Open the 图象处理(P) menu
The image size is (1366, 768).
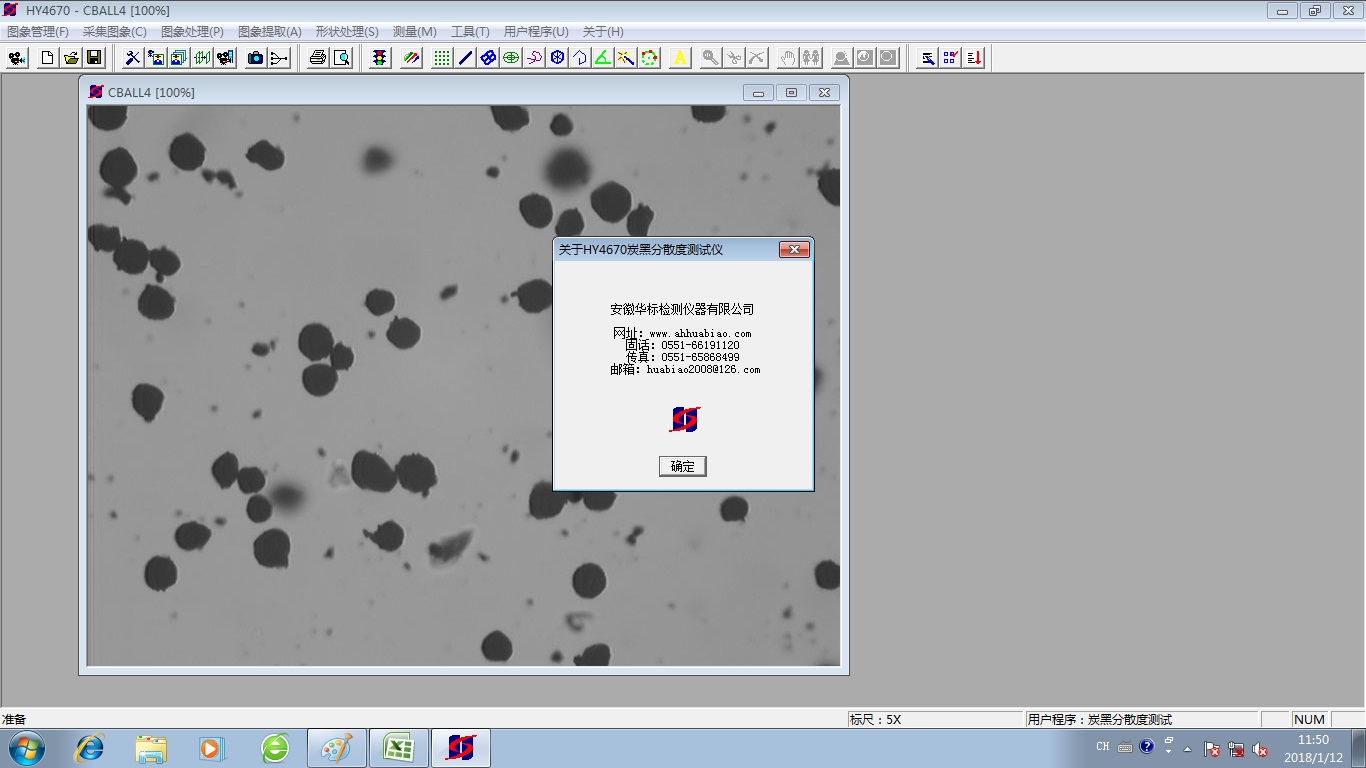pyautogui.click(x=192, y=32)
